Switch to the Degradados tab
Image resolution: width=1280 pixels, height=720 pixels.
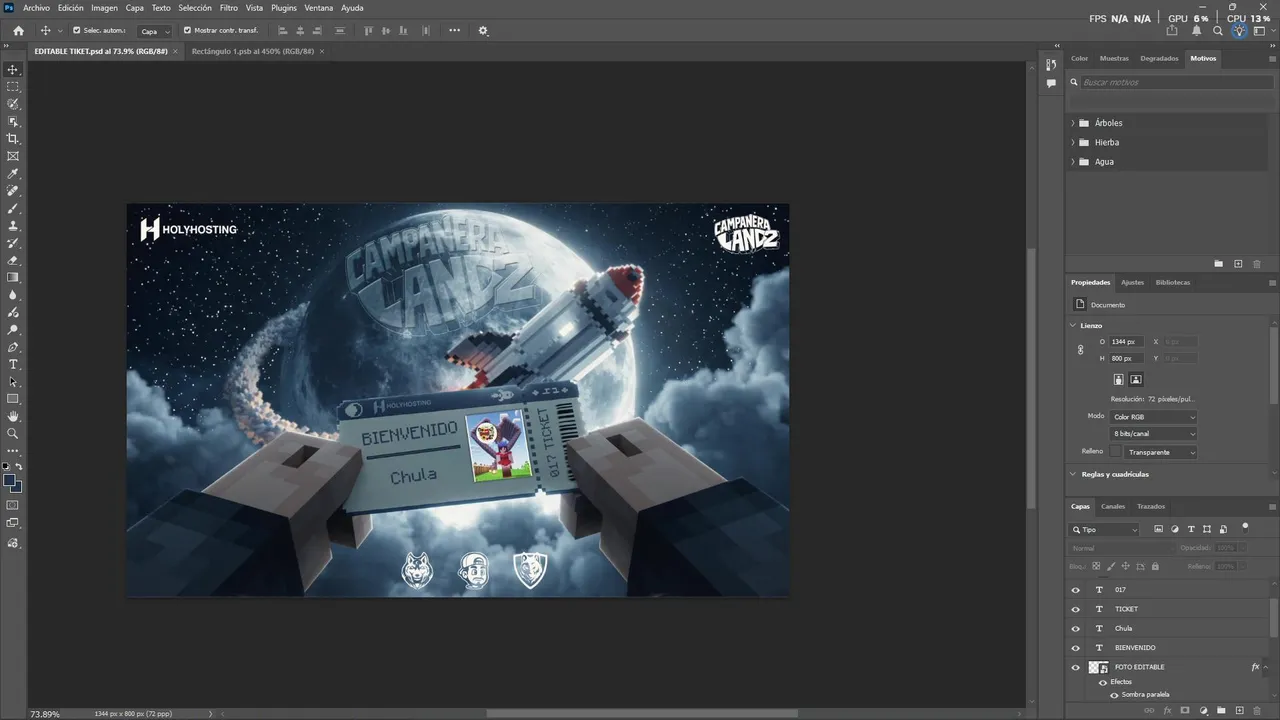click(x=1159, y=58)
